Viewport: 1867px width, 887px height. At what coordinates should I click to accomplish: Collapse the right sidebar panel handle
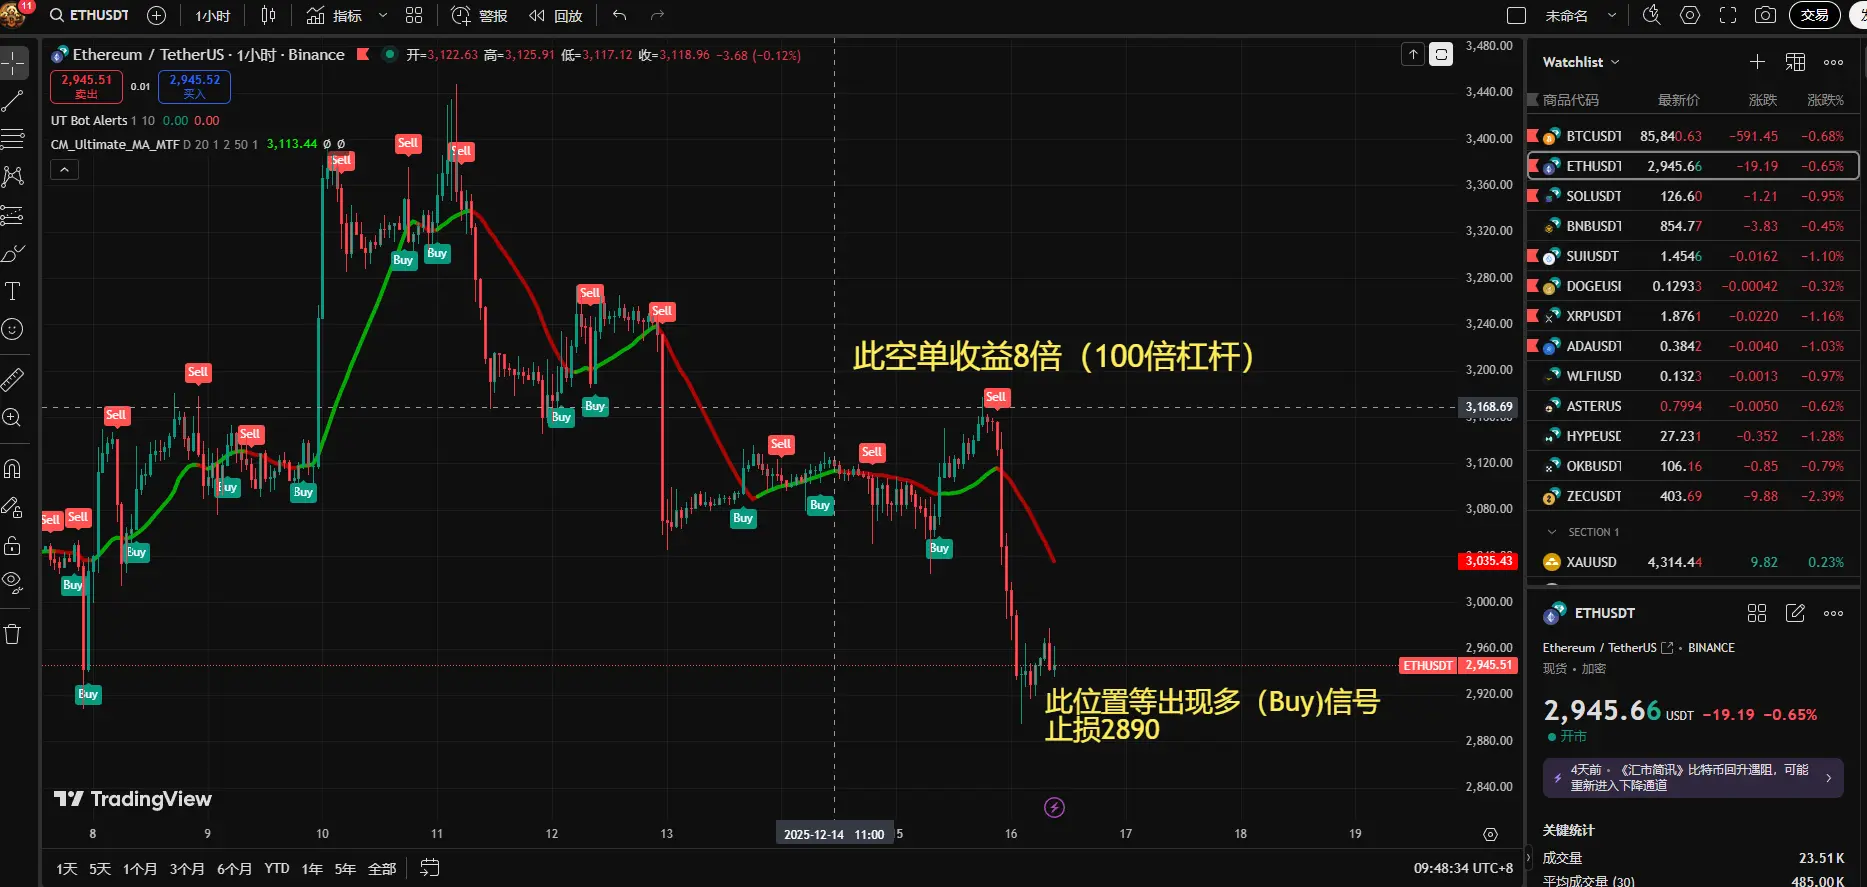click(x=1527, y=858)
